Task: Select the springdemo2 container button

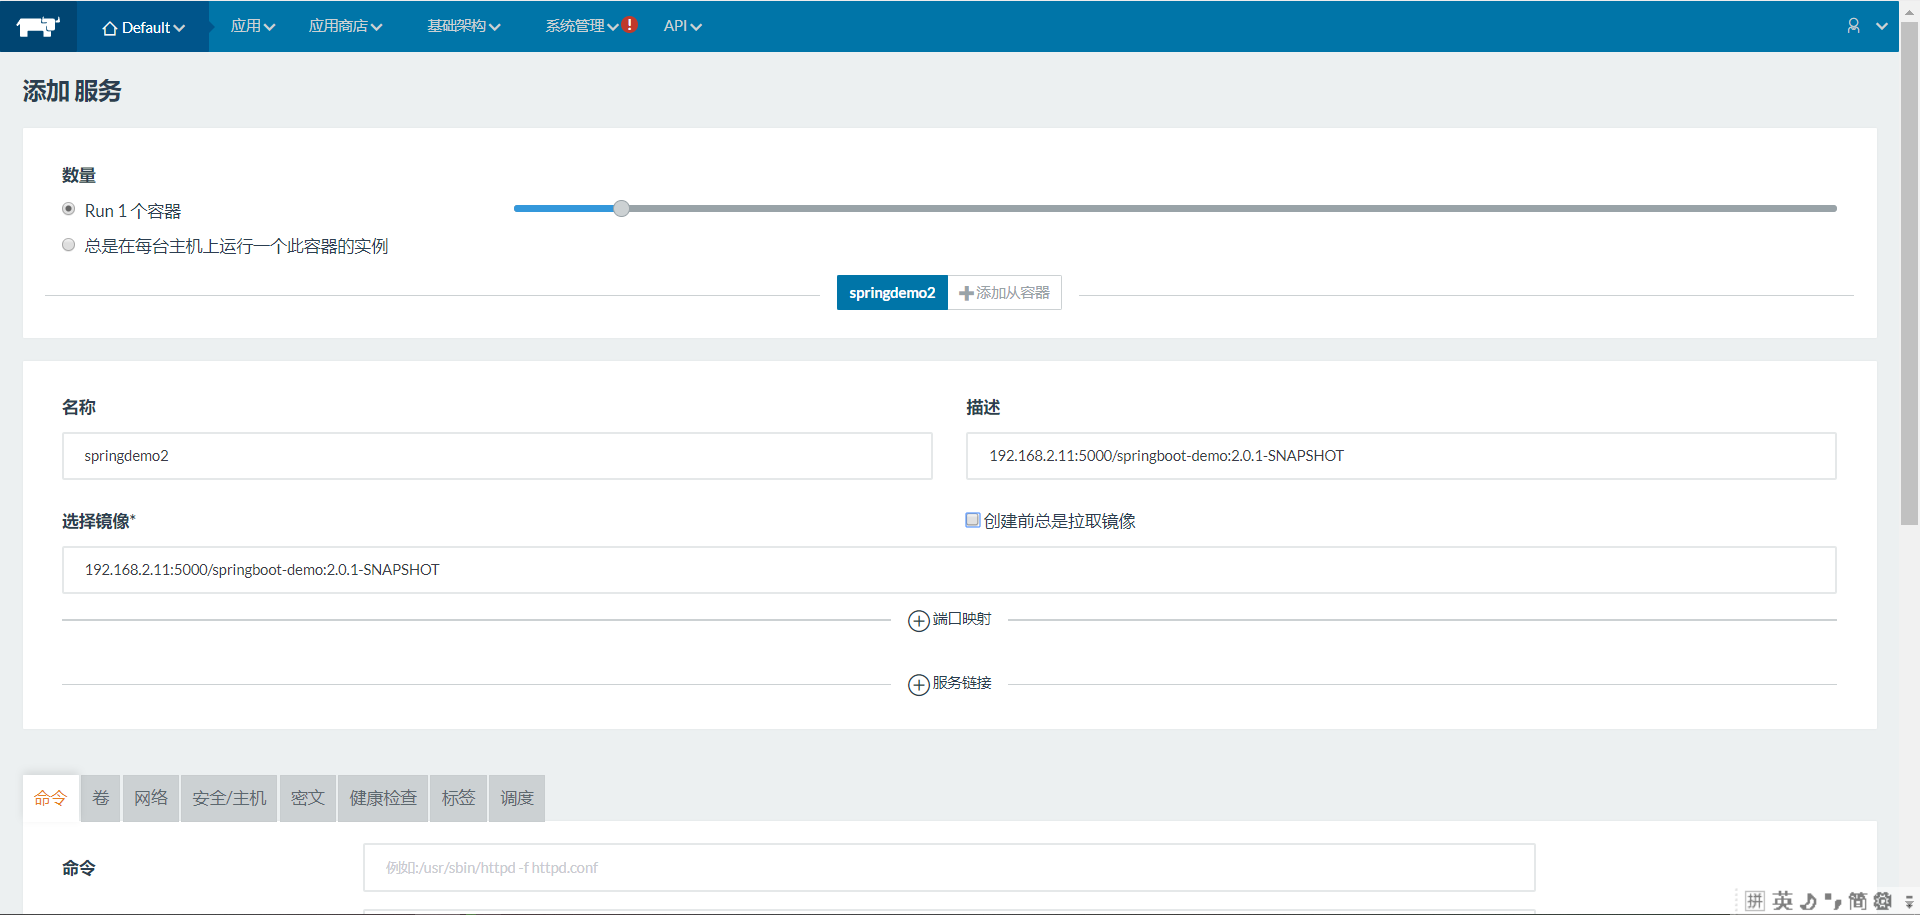Action: tap(892, 293)
